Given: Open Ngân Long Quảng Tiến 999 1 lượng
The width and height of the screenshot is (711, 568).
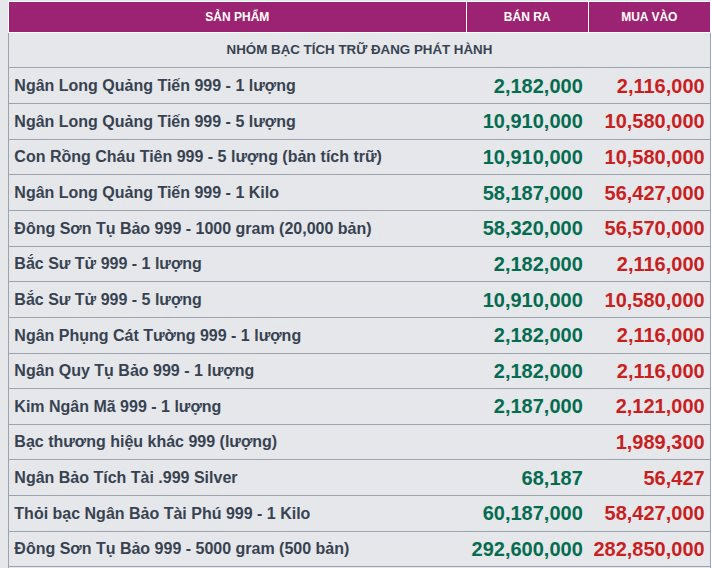Looking at the screenshot, I should pos(155,86).
